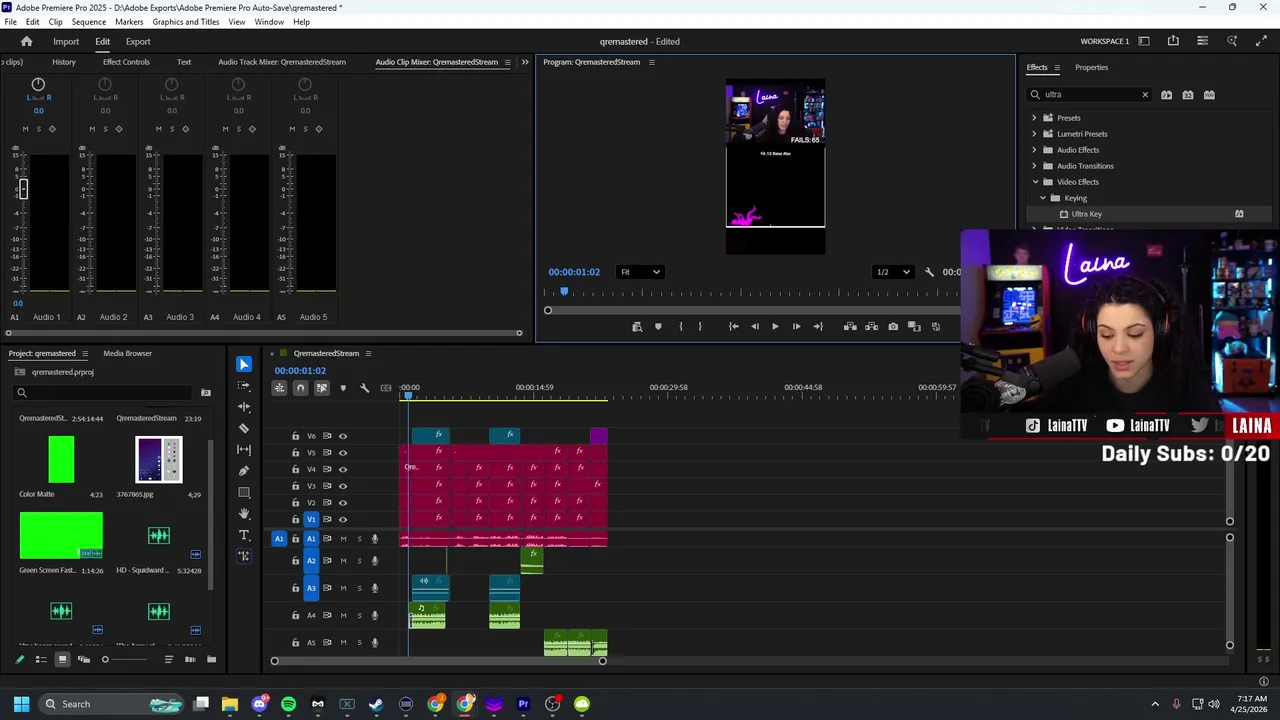Toggle Linked Selection in timeline
Screen dimensions: 1280x720
click(x=321, y=388)
